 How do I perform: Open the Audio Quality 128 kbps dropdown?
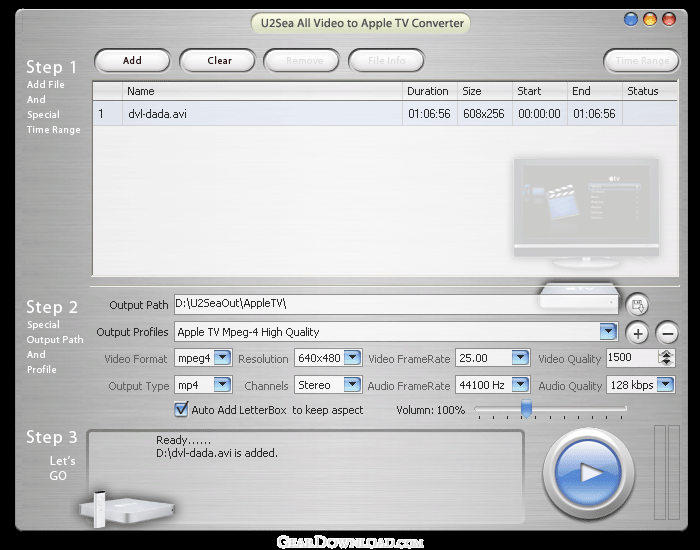[665, 385]
